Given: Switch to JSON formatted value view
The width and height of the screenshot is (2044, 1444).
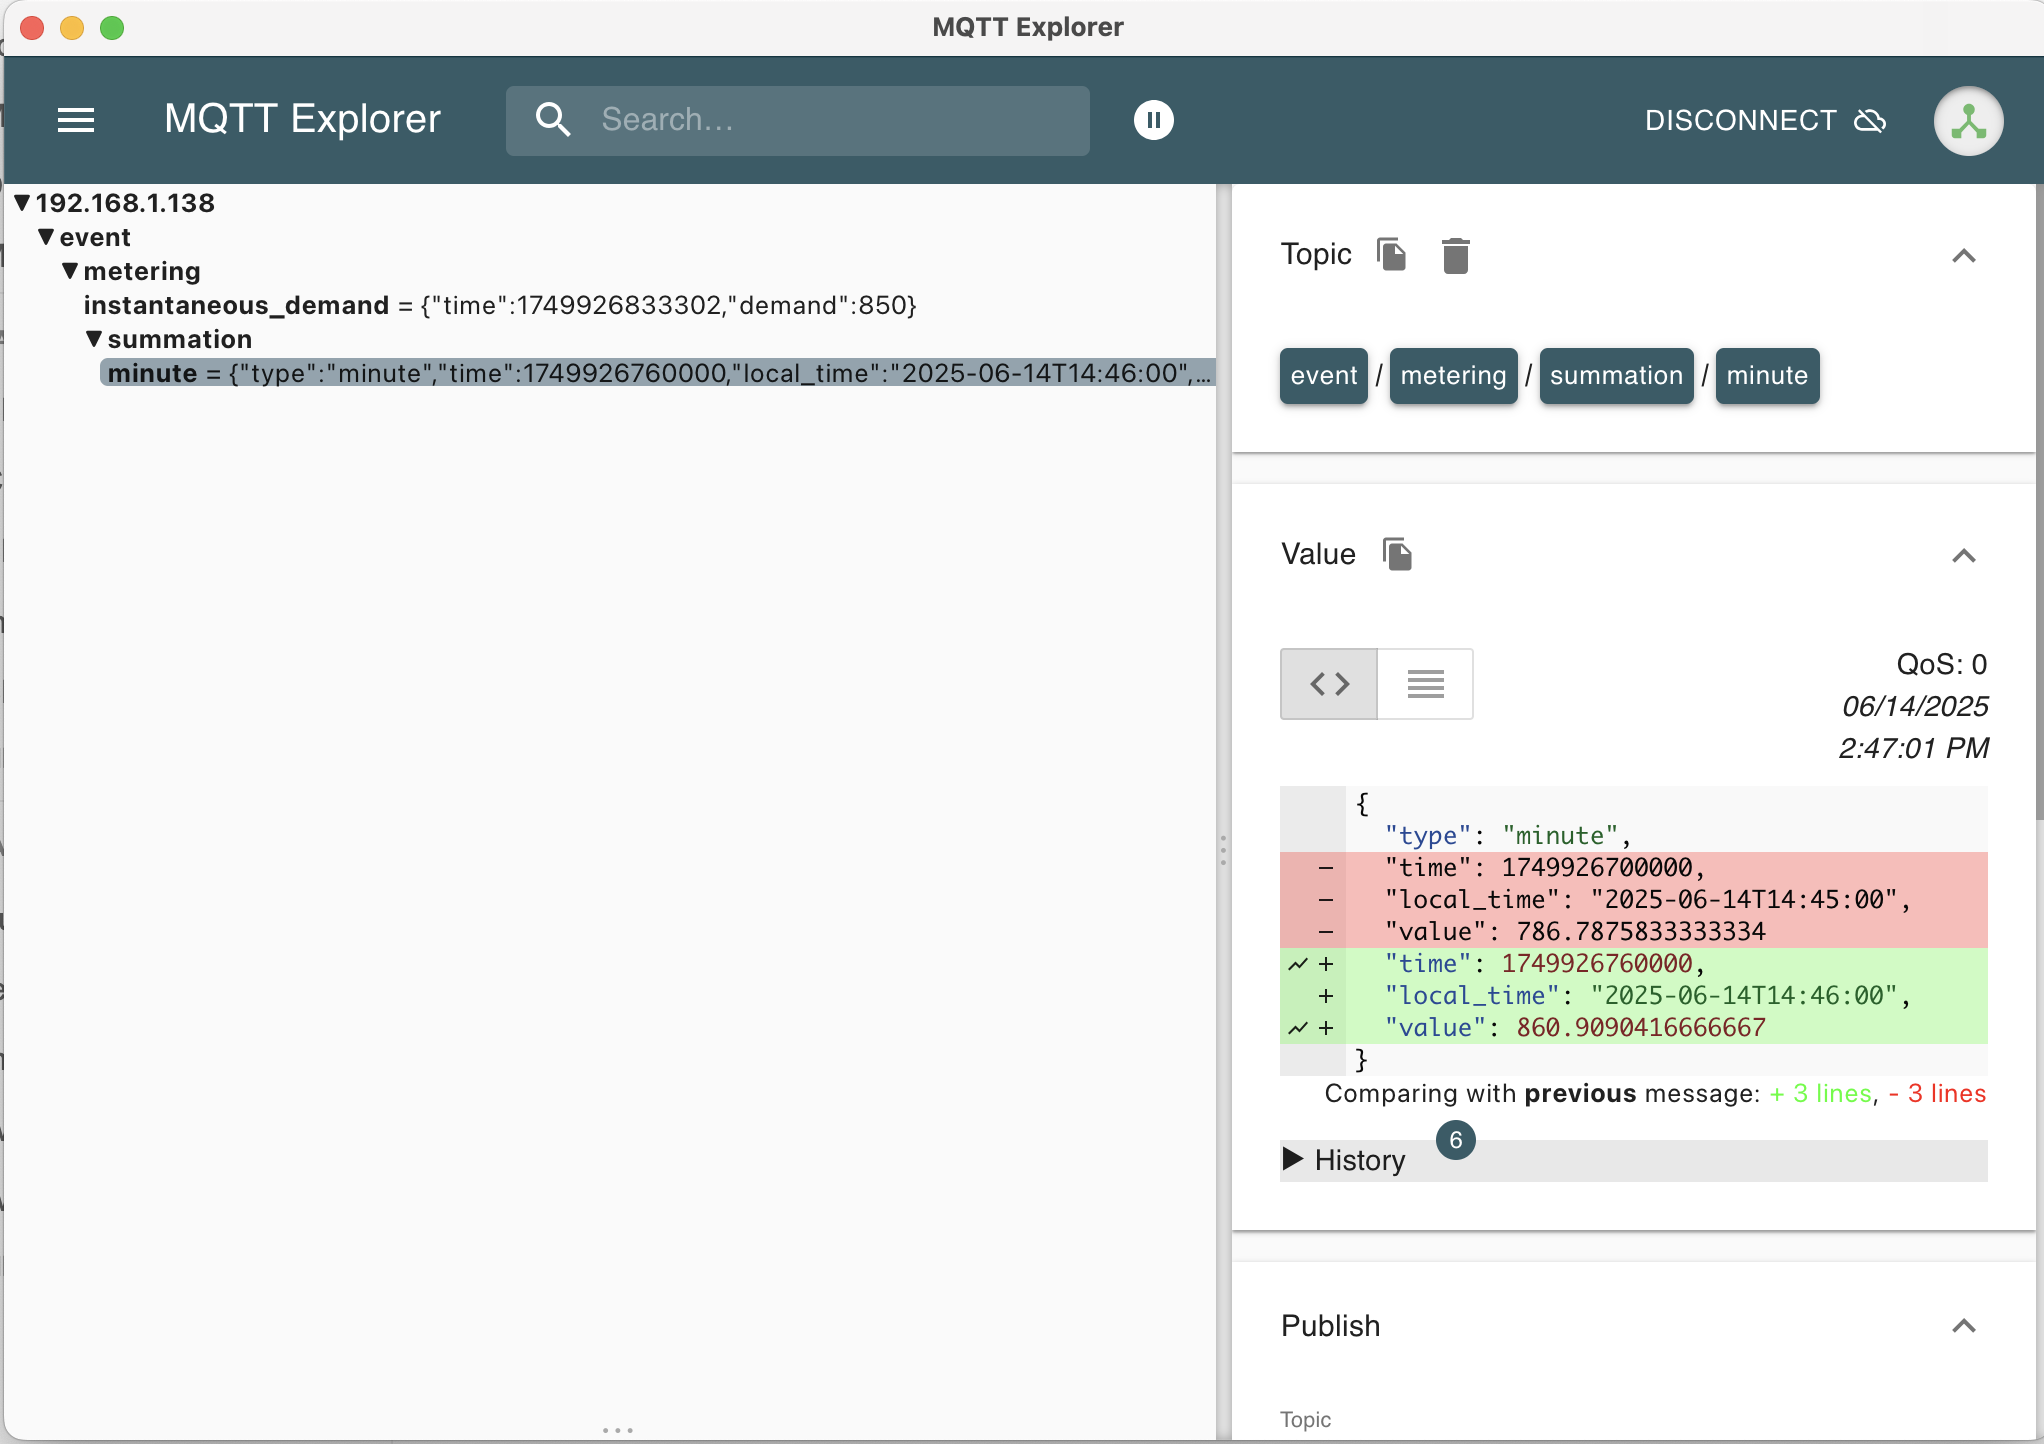Looking at the screenshot, I should [1329, 684].
